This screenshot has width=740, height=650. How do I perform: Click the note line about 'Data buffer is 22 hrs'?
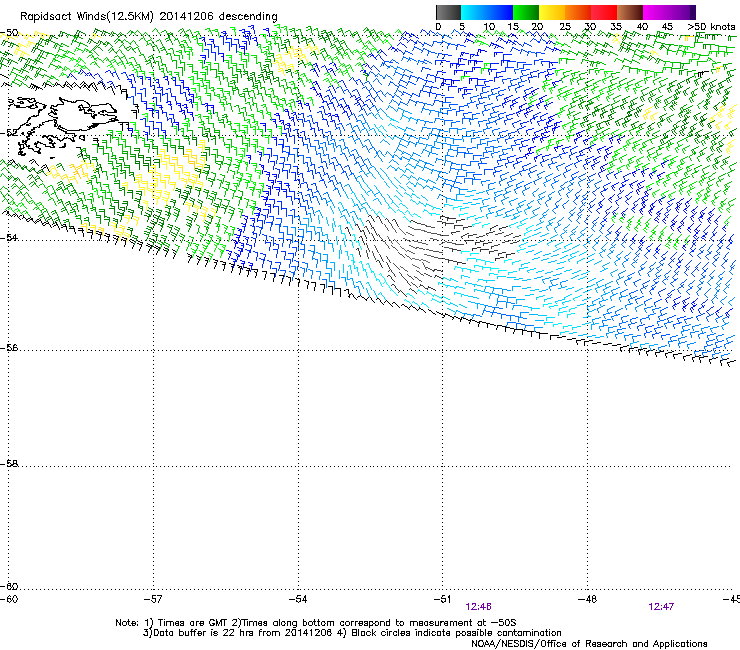click(352, 633)
